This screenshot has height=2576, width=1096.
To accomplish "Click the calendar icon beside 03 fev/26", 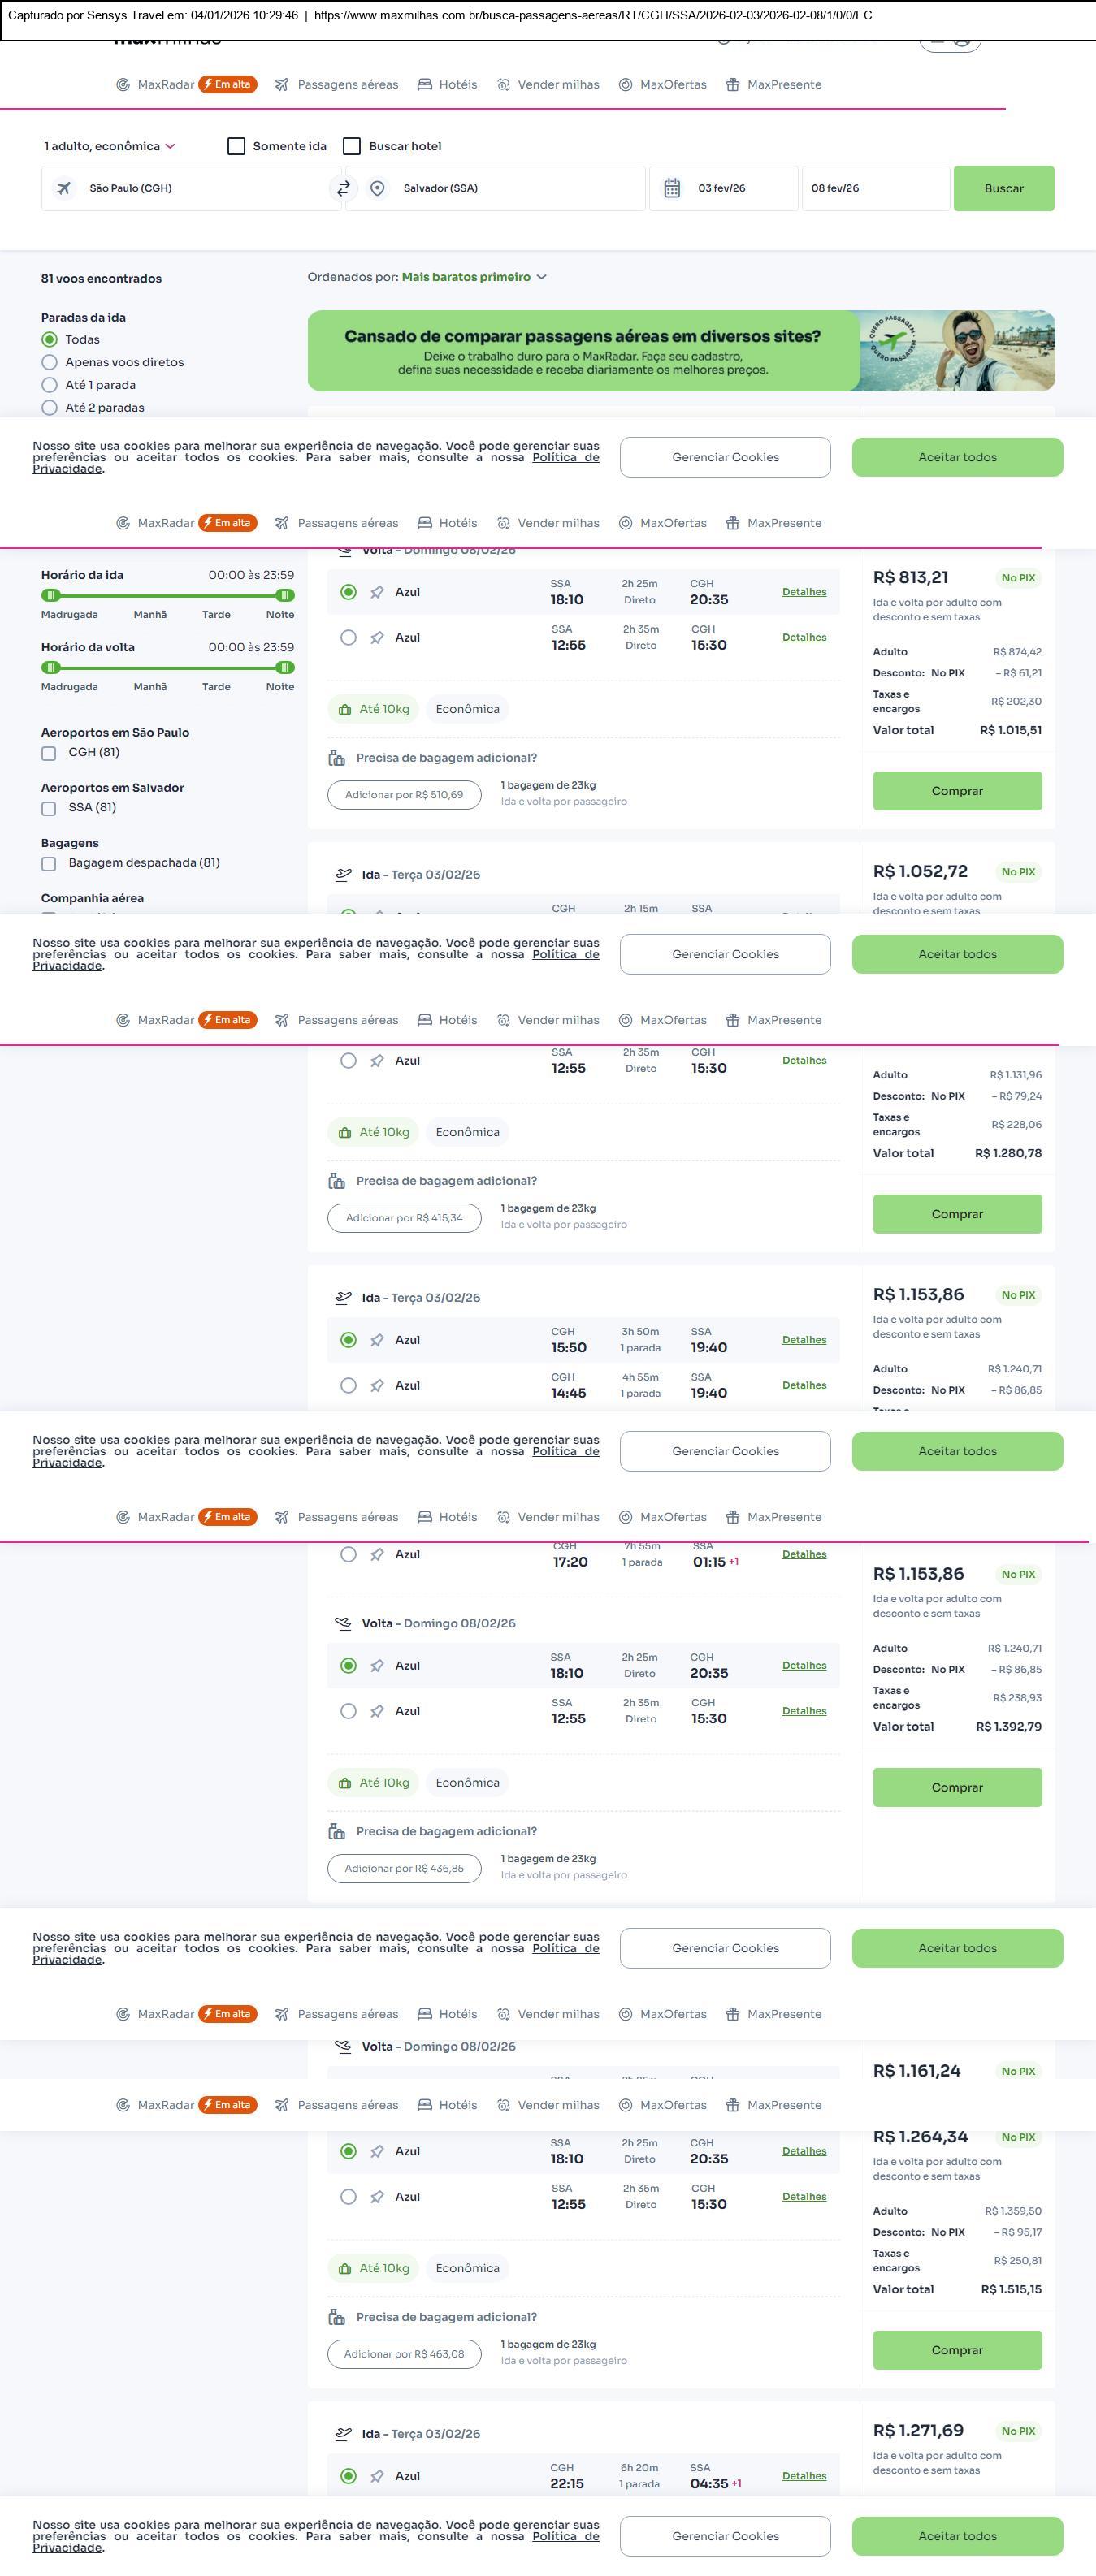I will click(x=672, y=188).
